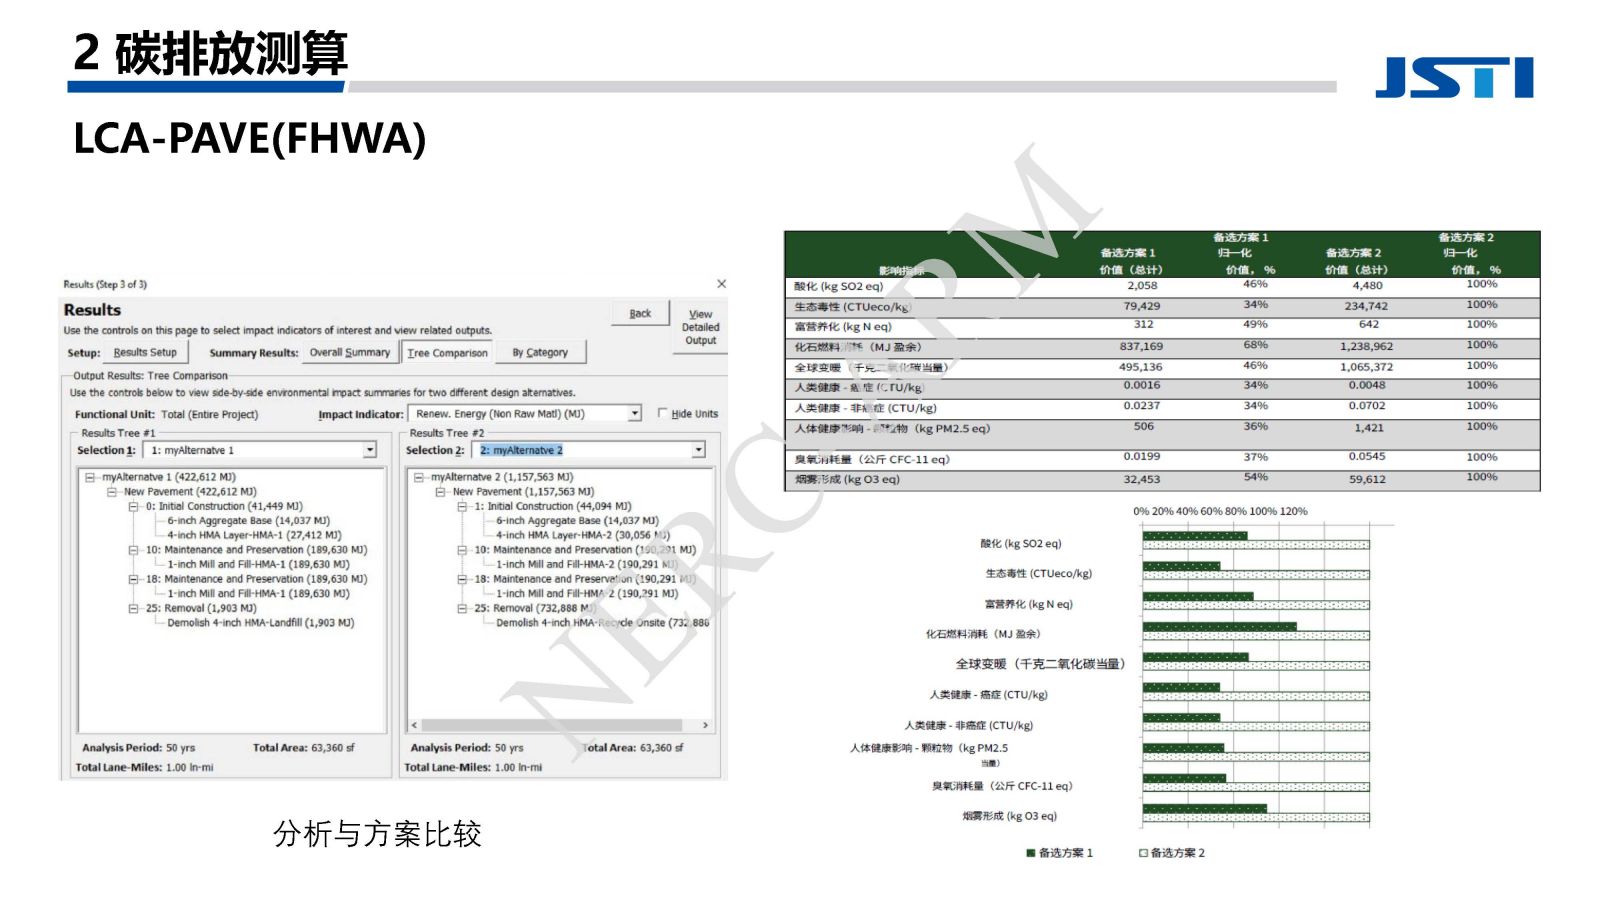Click the dark green 备选方案 1 legend marker
The width and height of the screenshot is (1600, 900).
pos(1031,853)
